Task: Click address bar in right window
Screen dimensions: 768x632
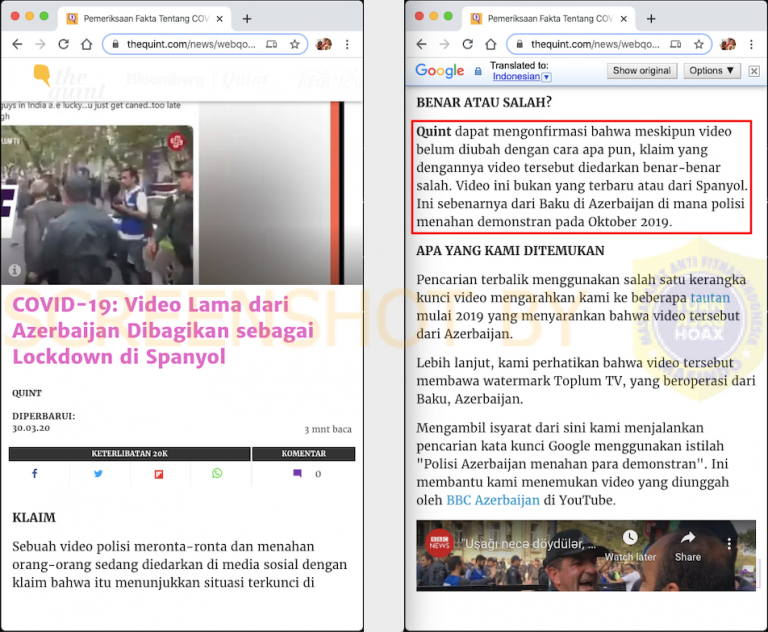Action: [x=609, y=45]
